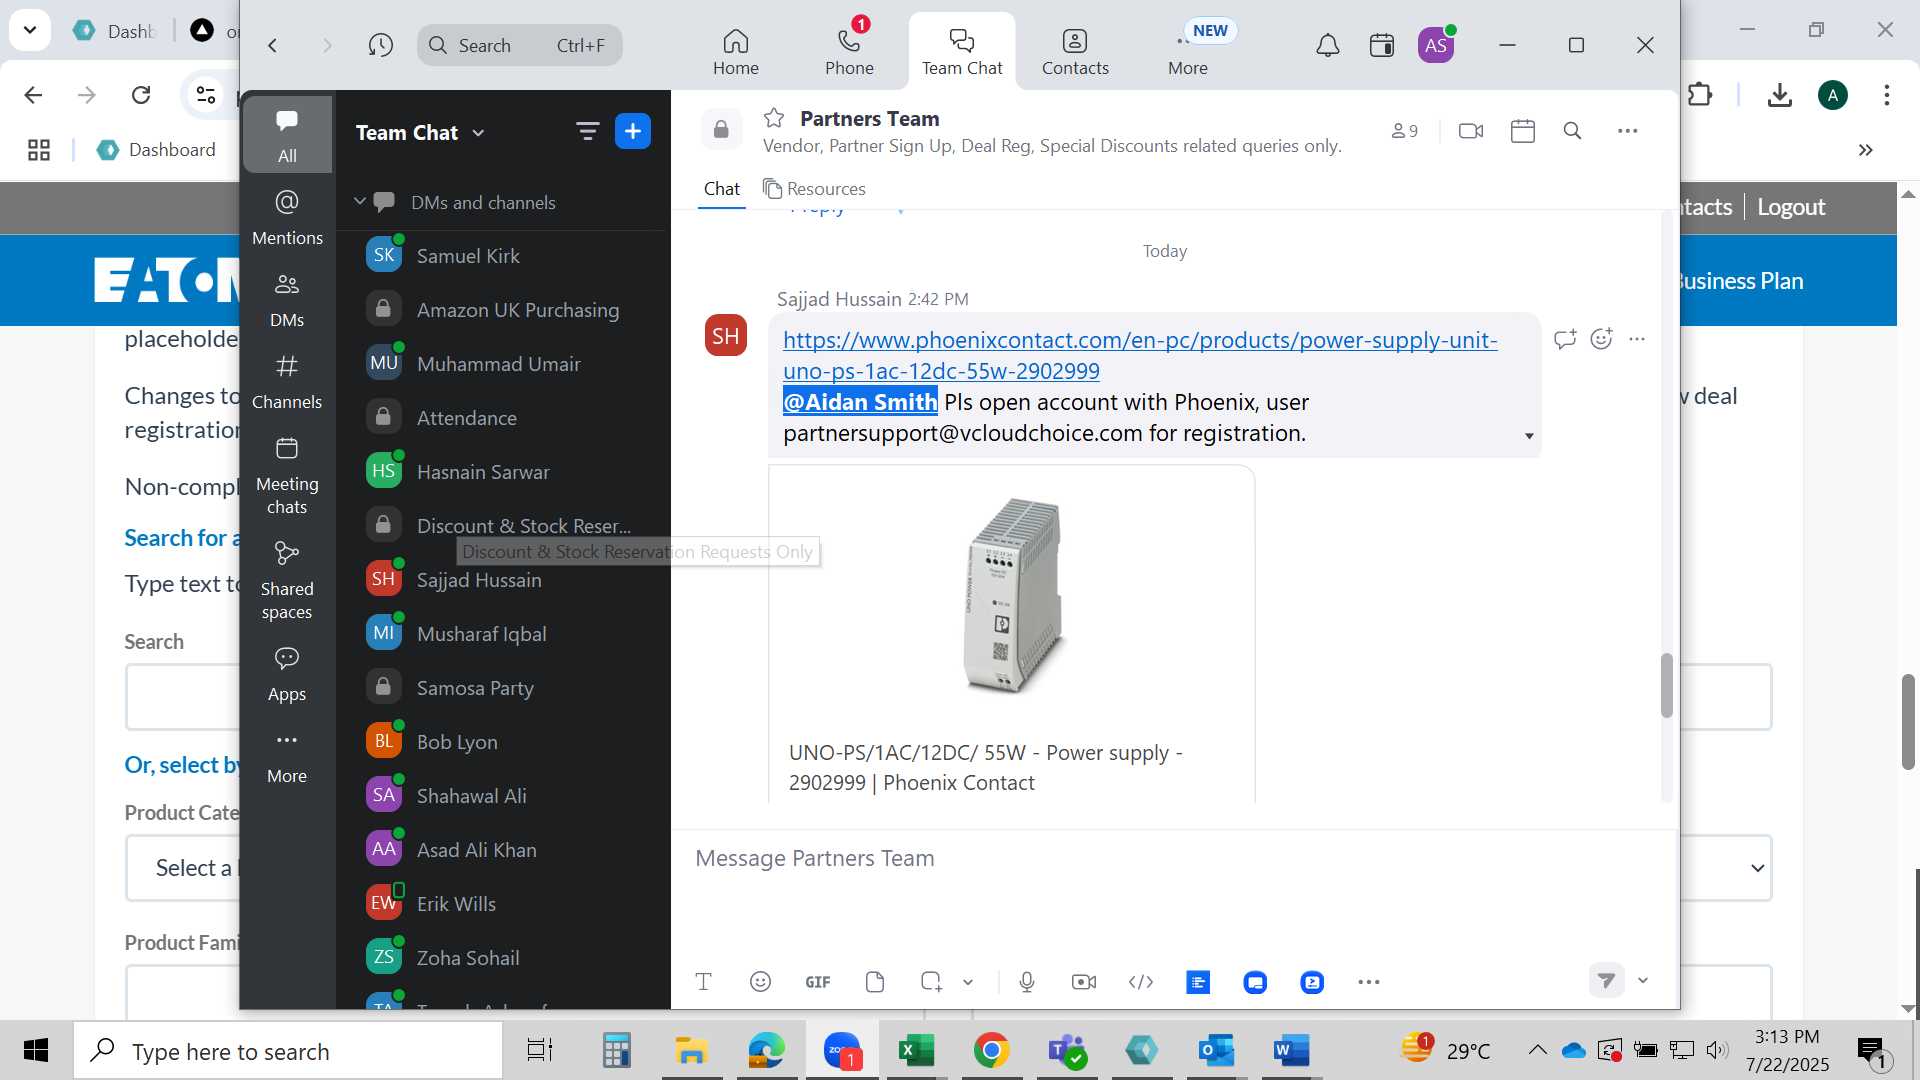Open more composer options ellipsis
1920x1080 pixels.
(x=1369, y=982)
